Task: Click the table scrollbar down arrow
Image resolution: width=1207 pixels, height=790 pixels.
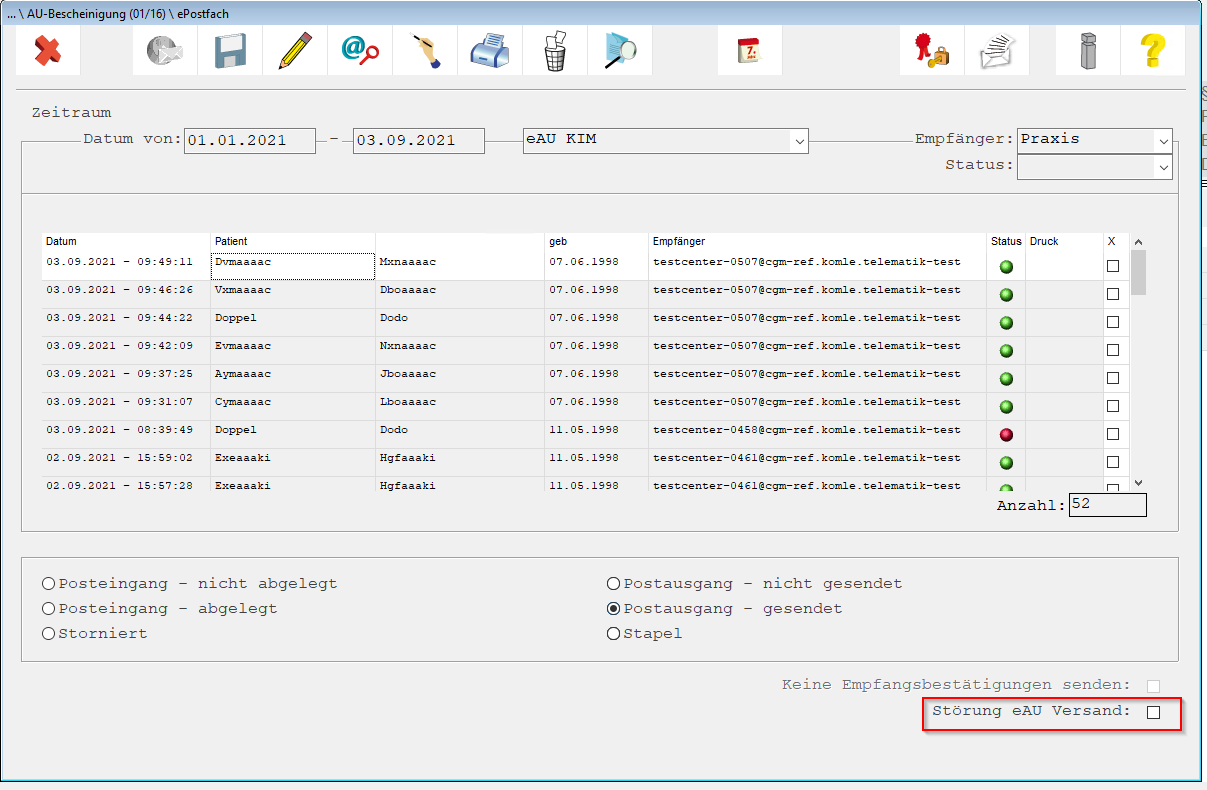Action: tap(1138, 483)
